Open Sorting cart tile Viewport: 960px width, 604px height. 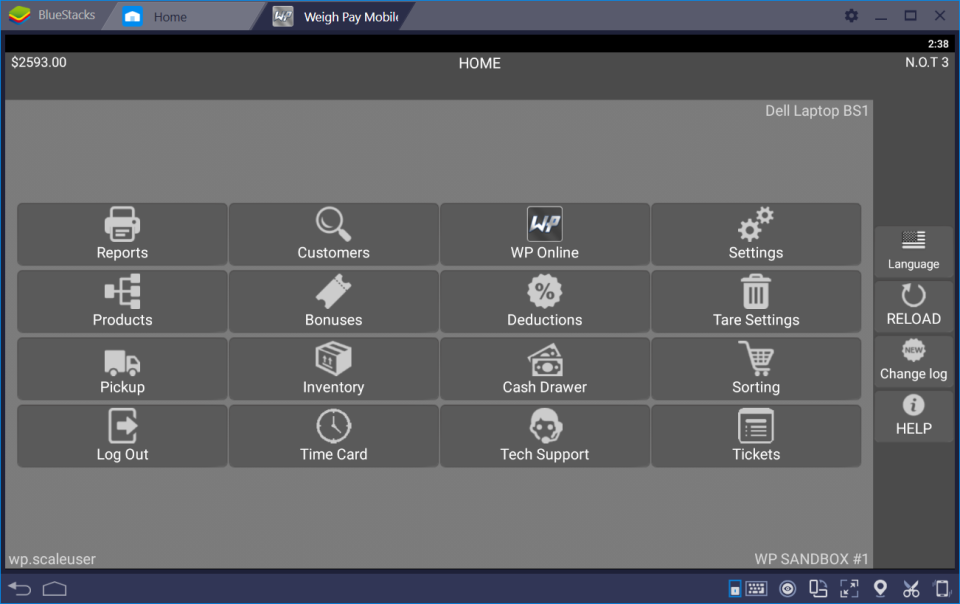pos(756,368)
